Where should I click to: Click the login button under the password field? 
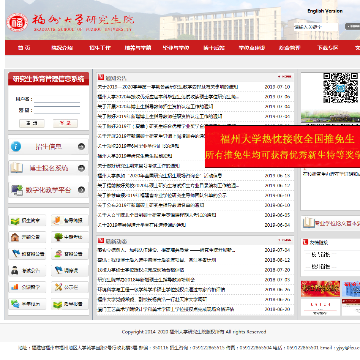tap(32, 123)
